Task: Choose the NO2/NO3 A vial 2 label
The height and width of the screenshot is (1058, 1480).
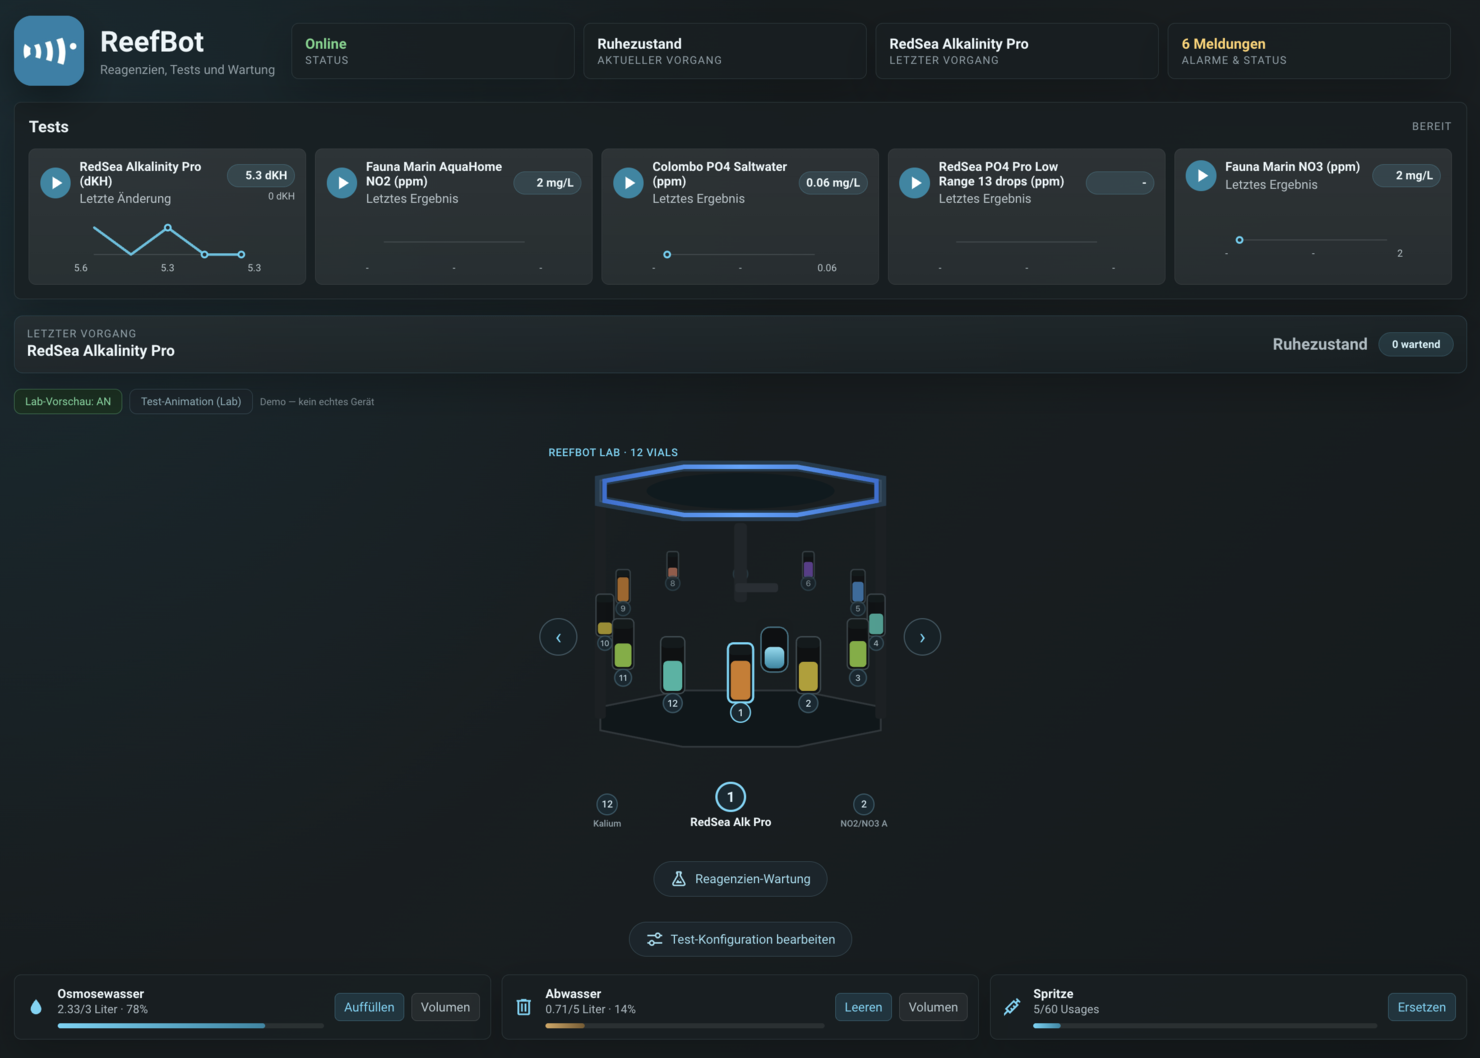Action: click(x=864, y=811)
